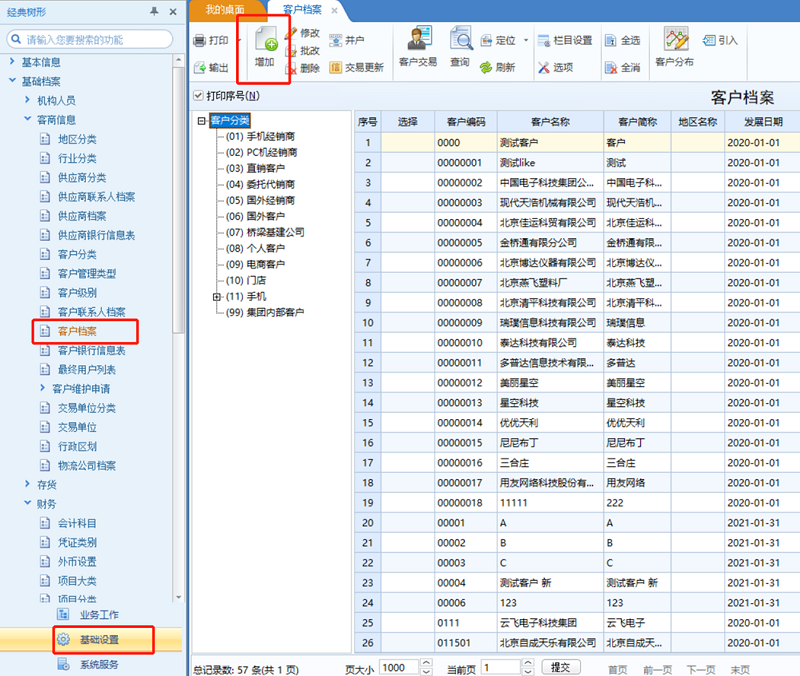Image resolution: width=800 pixels, height=676 pixels.
Task: Click the 提交 button
Action: point(561,667)
